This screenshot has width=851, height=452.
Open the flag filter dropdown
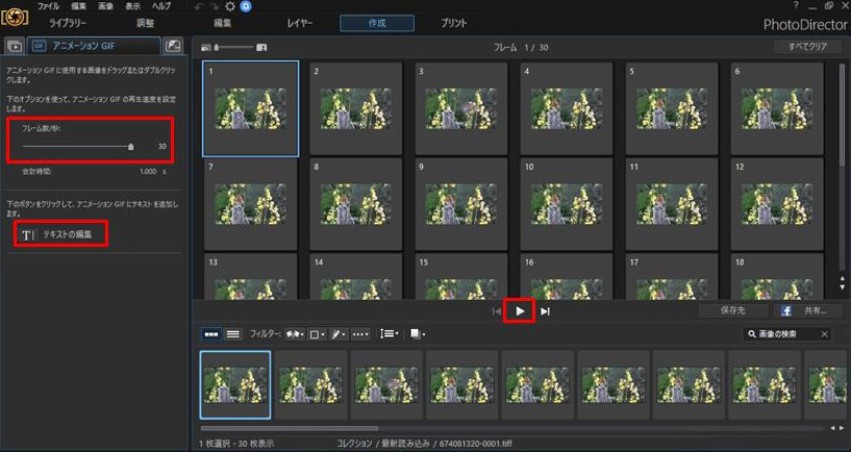pos(294,335)
